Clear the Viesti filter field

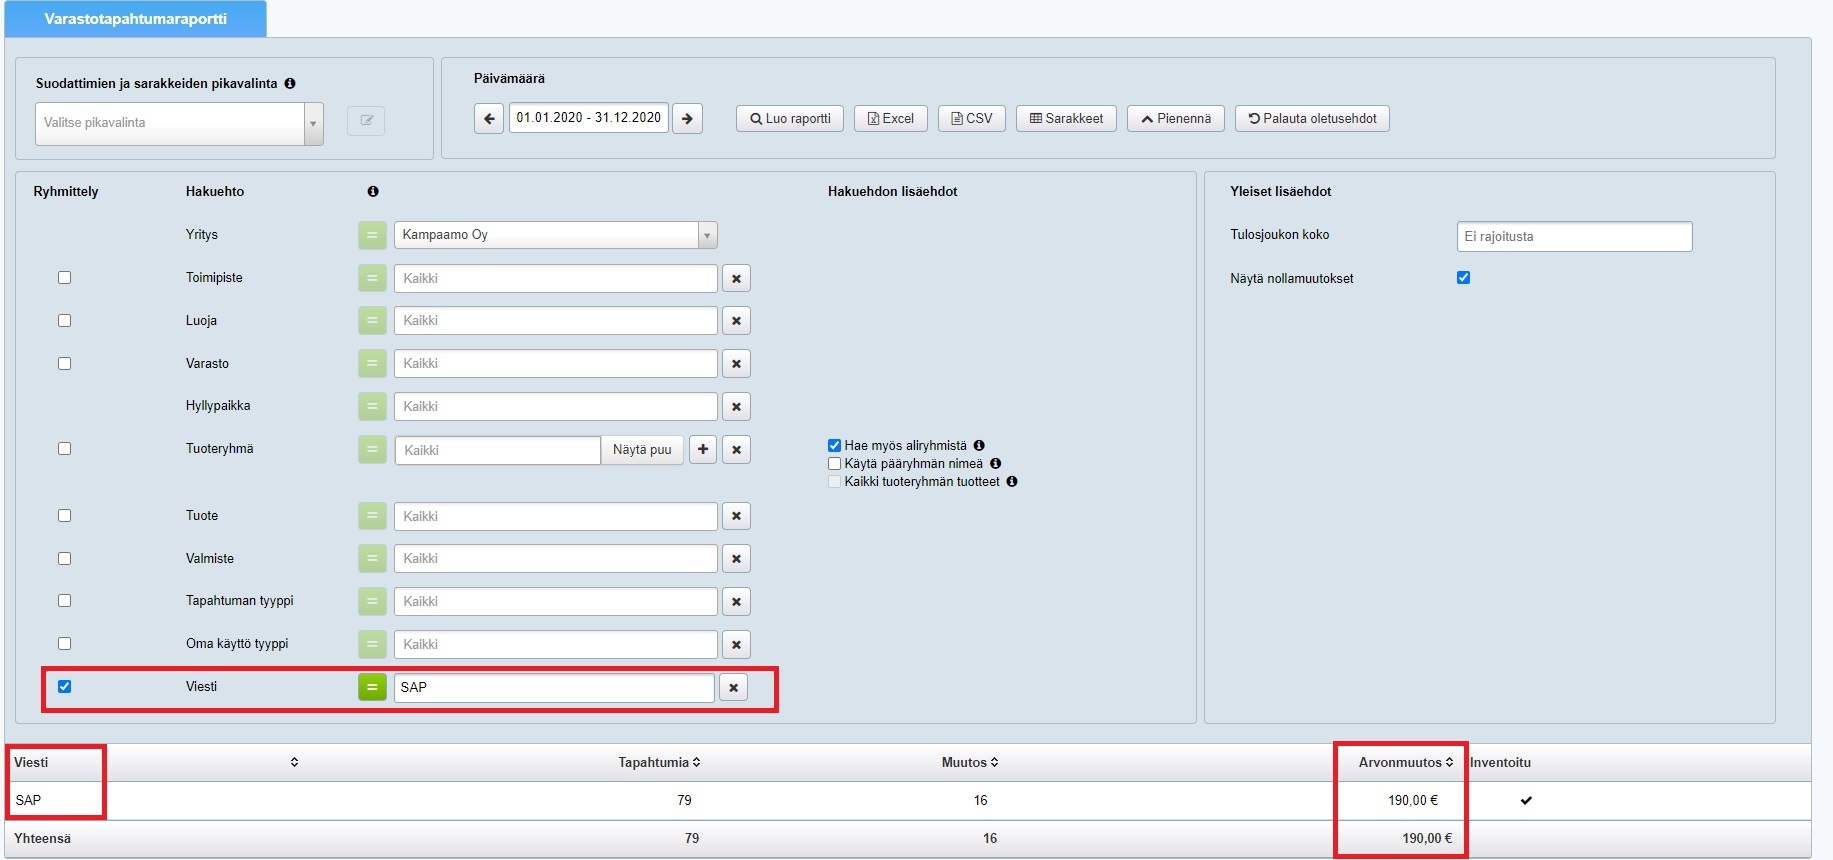[x=733, y=688]
